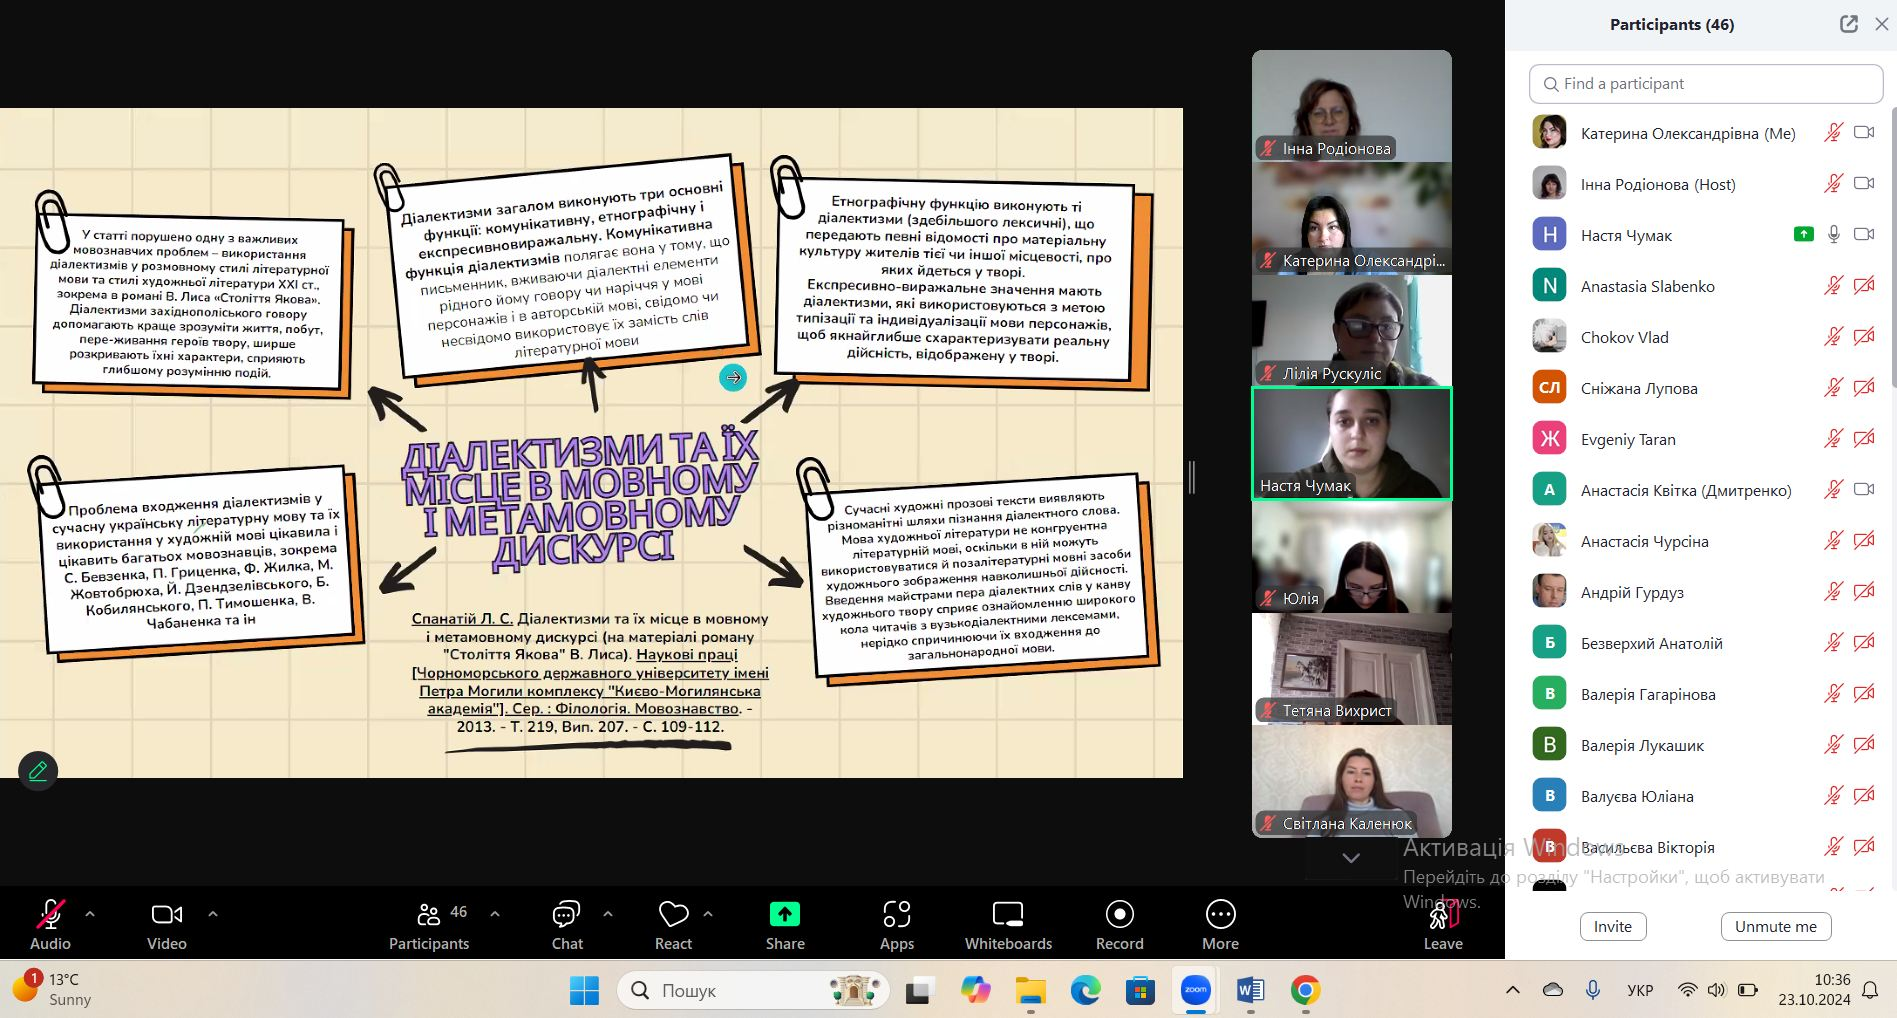This screenshot has height=1018, width=1897.
Task: Click the teal arrow button on slide
Action: pos(733,377)
